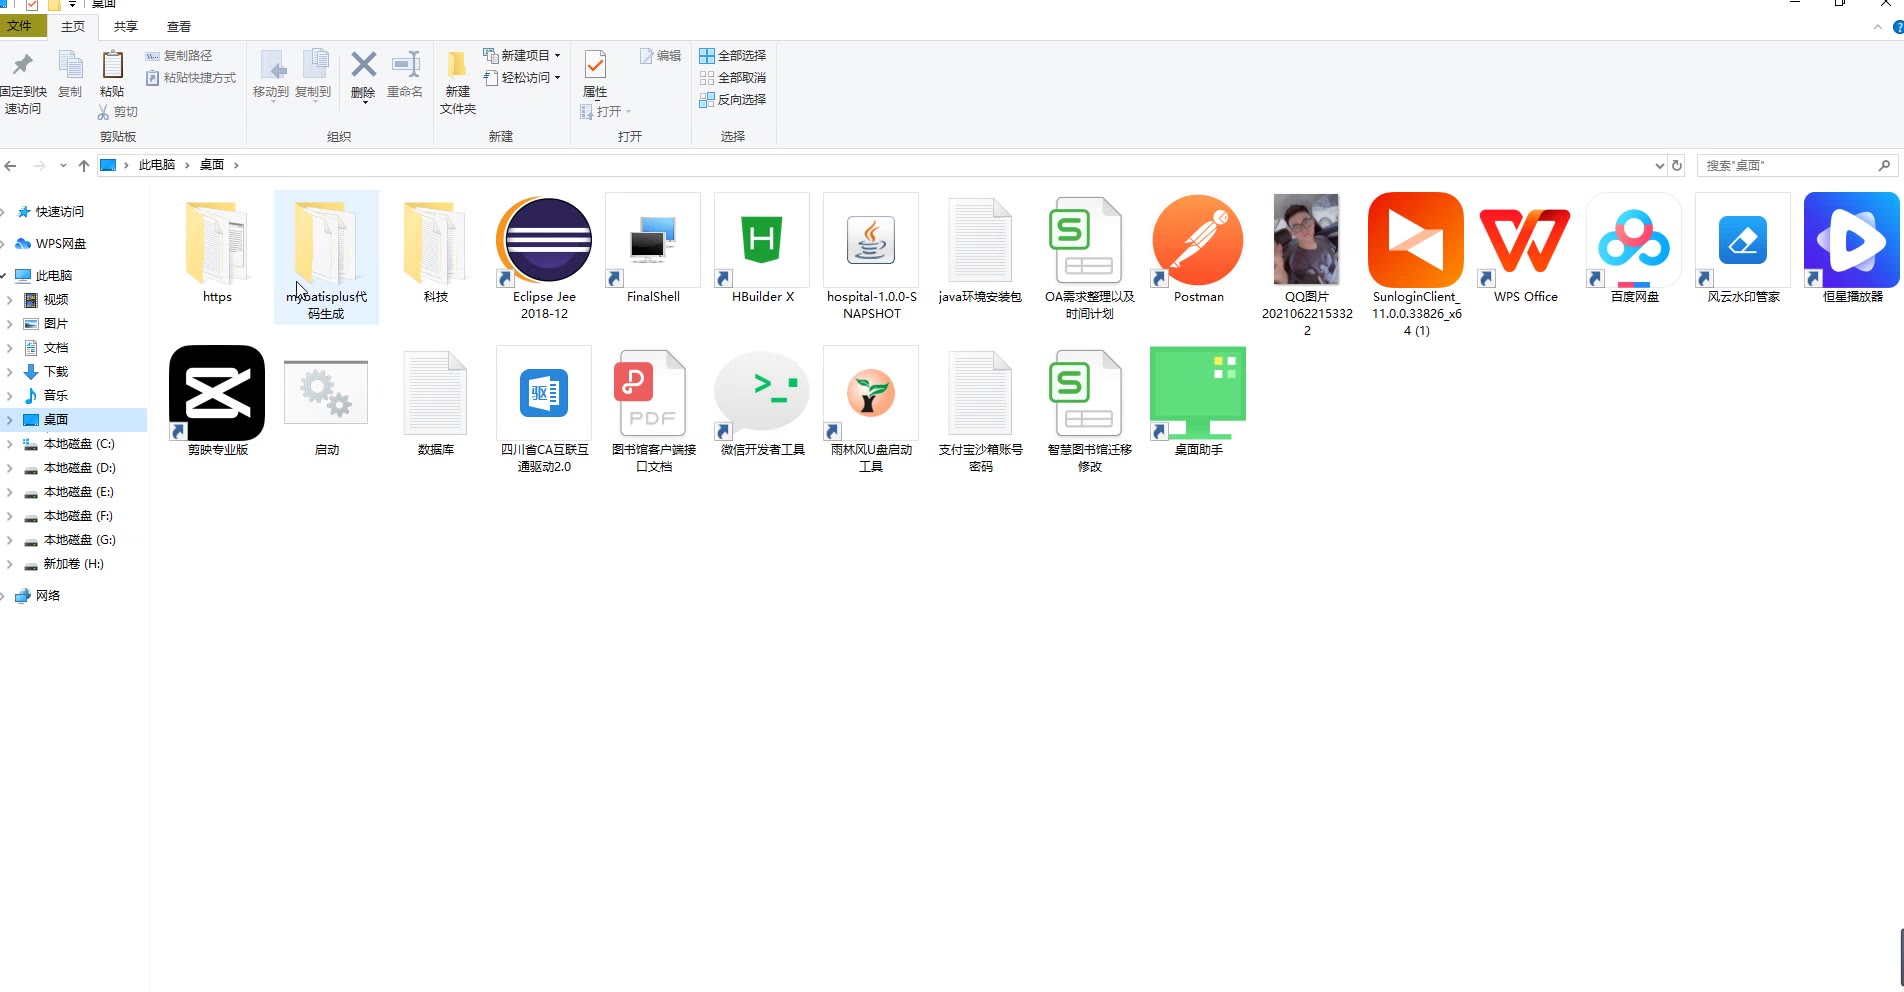
Task: Expand the 本地磁盘 (D:) tree node
Action: coord(10,468)
